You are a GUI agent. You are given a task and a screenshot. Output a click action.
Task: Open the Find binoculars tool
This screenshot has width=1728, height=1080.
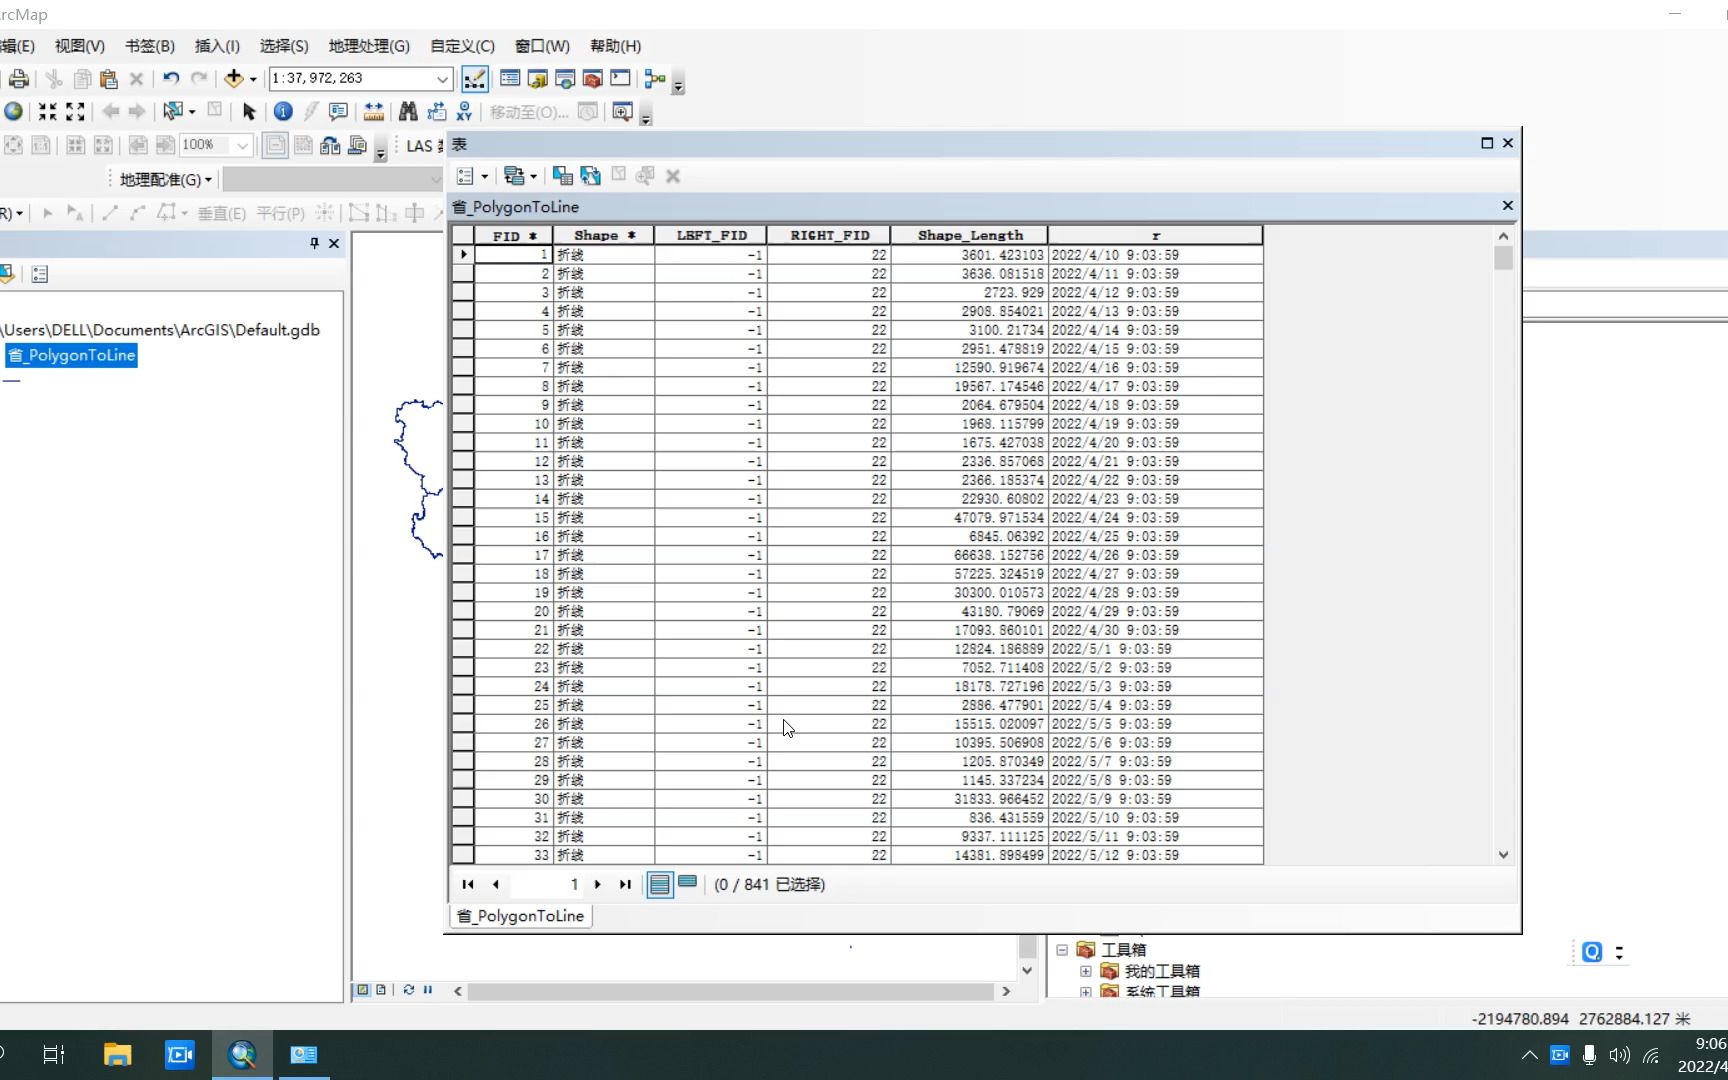[408, 112]
